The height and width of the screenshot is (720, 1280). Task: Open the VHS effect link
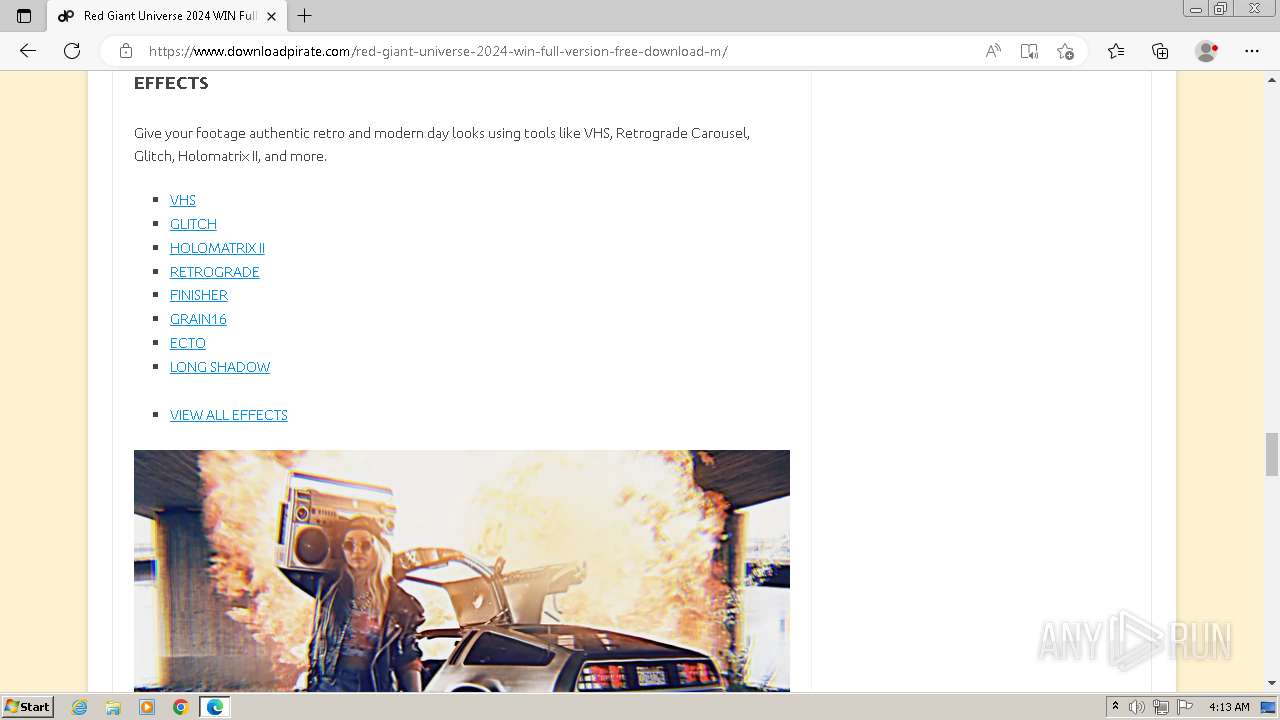[183, 200]
